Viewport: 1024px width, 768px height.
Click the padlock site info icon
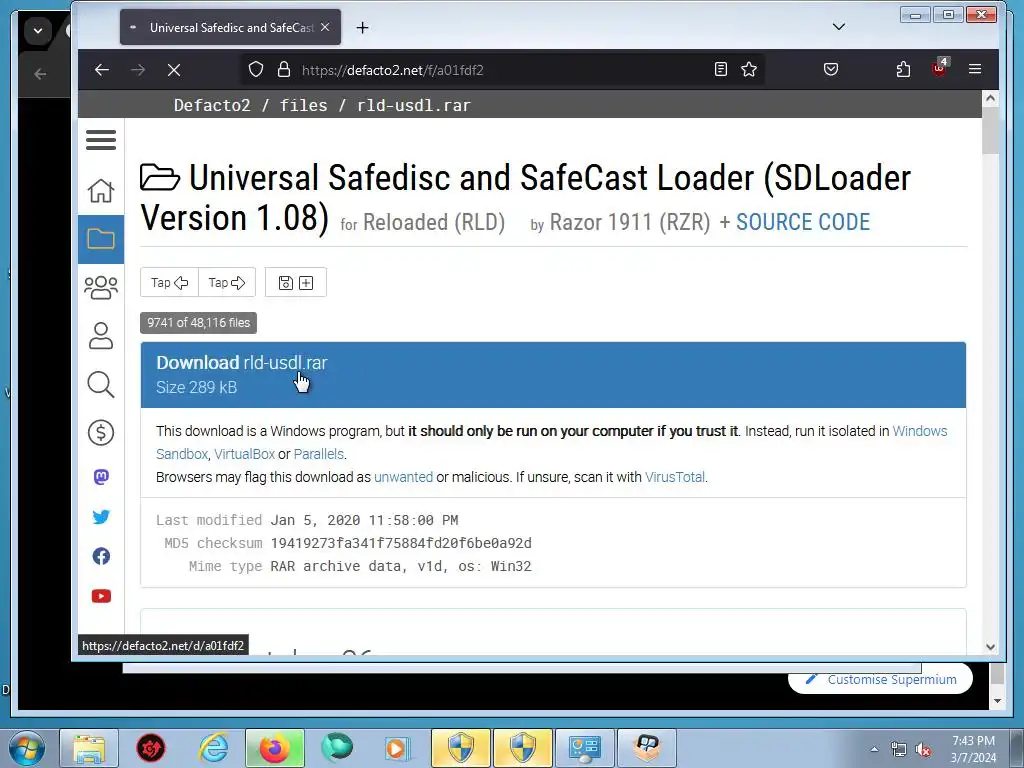(283, 69)
